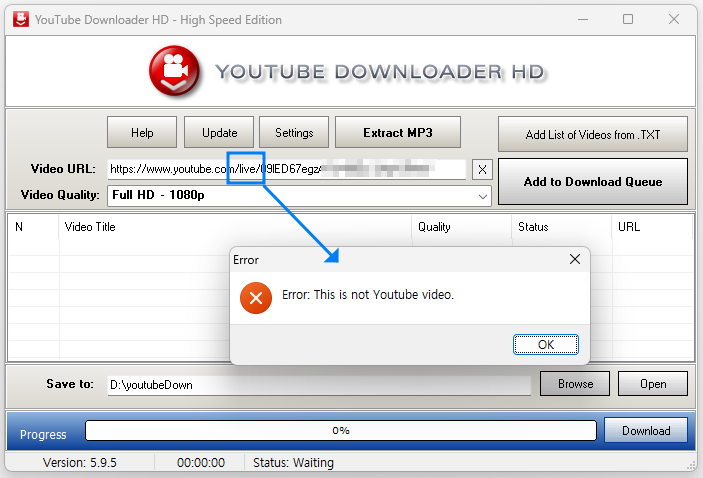The height and width of the screenshot is (478, 703).
Task: Select the N column header
Action: (34, 227)
